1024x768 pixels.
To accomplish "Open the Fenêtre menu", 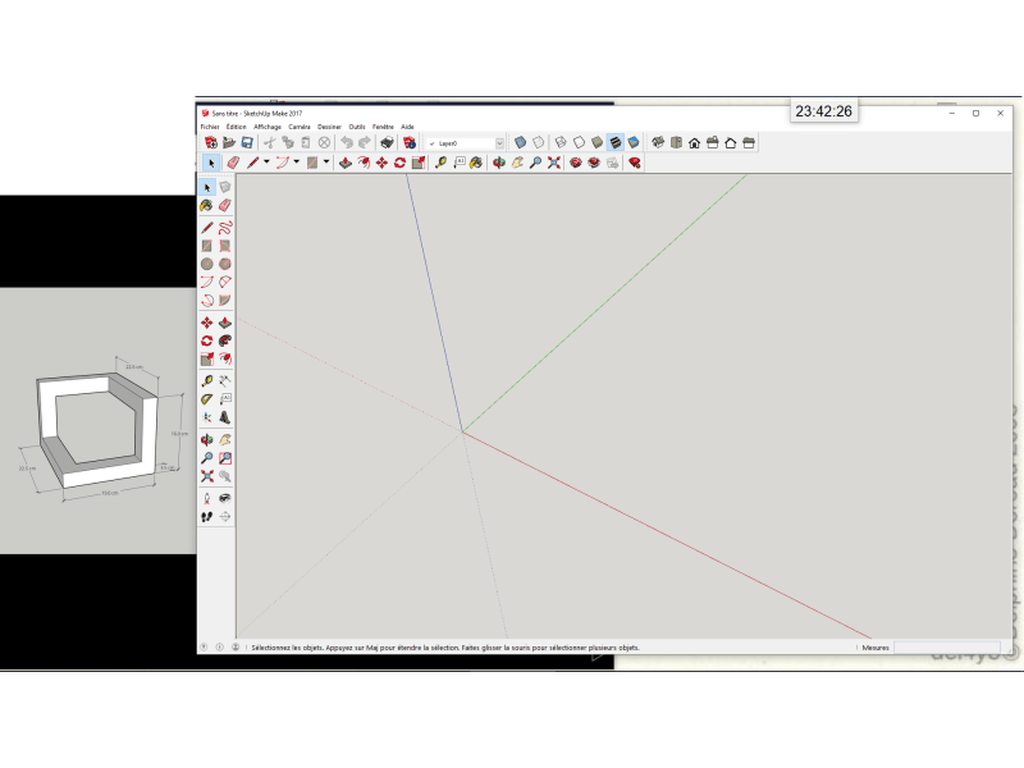I will 383,127.
